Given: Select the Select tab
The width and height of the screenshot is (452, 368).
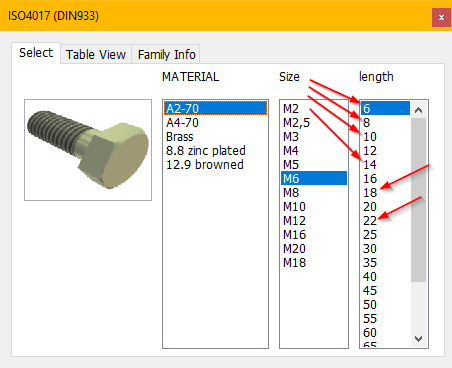Looking at the screenshot, I should (x=36, y=53).
